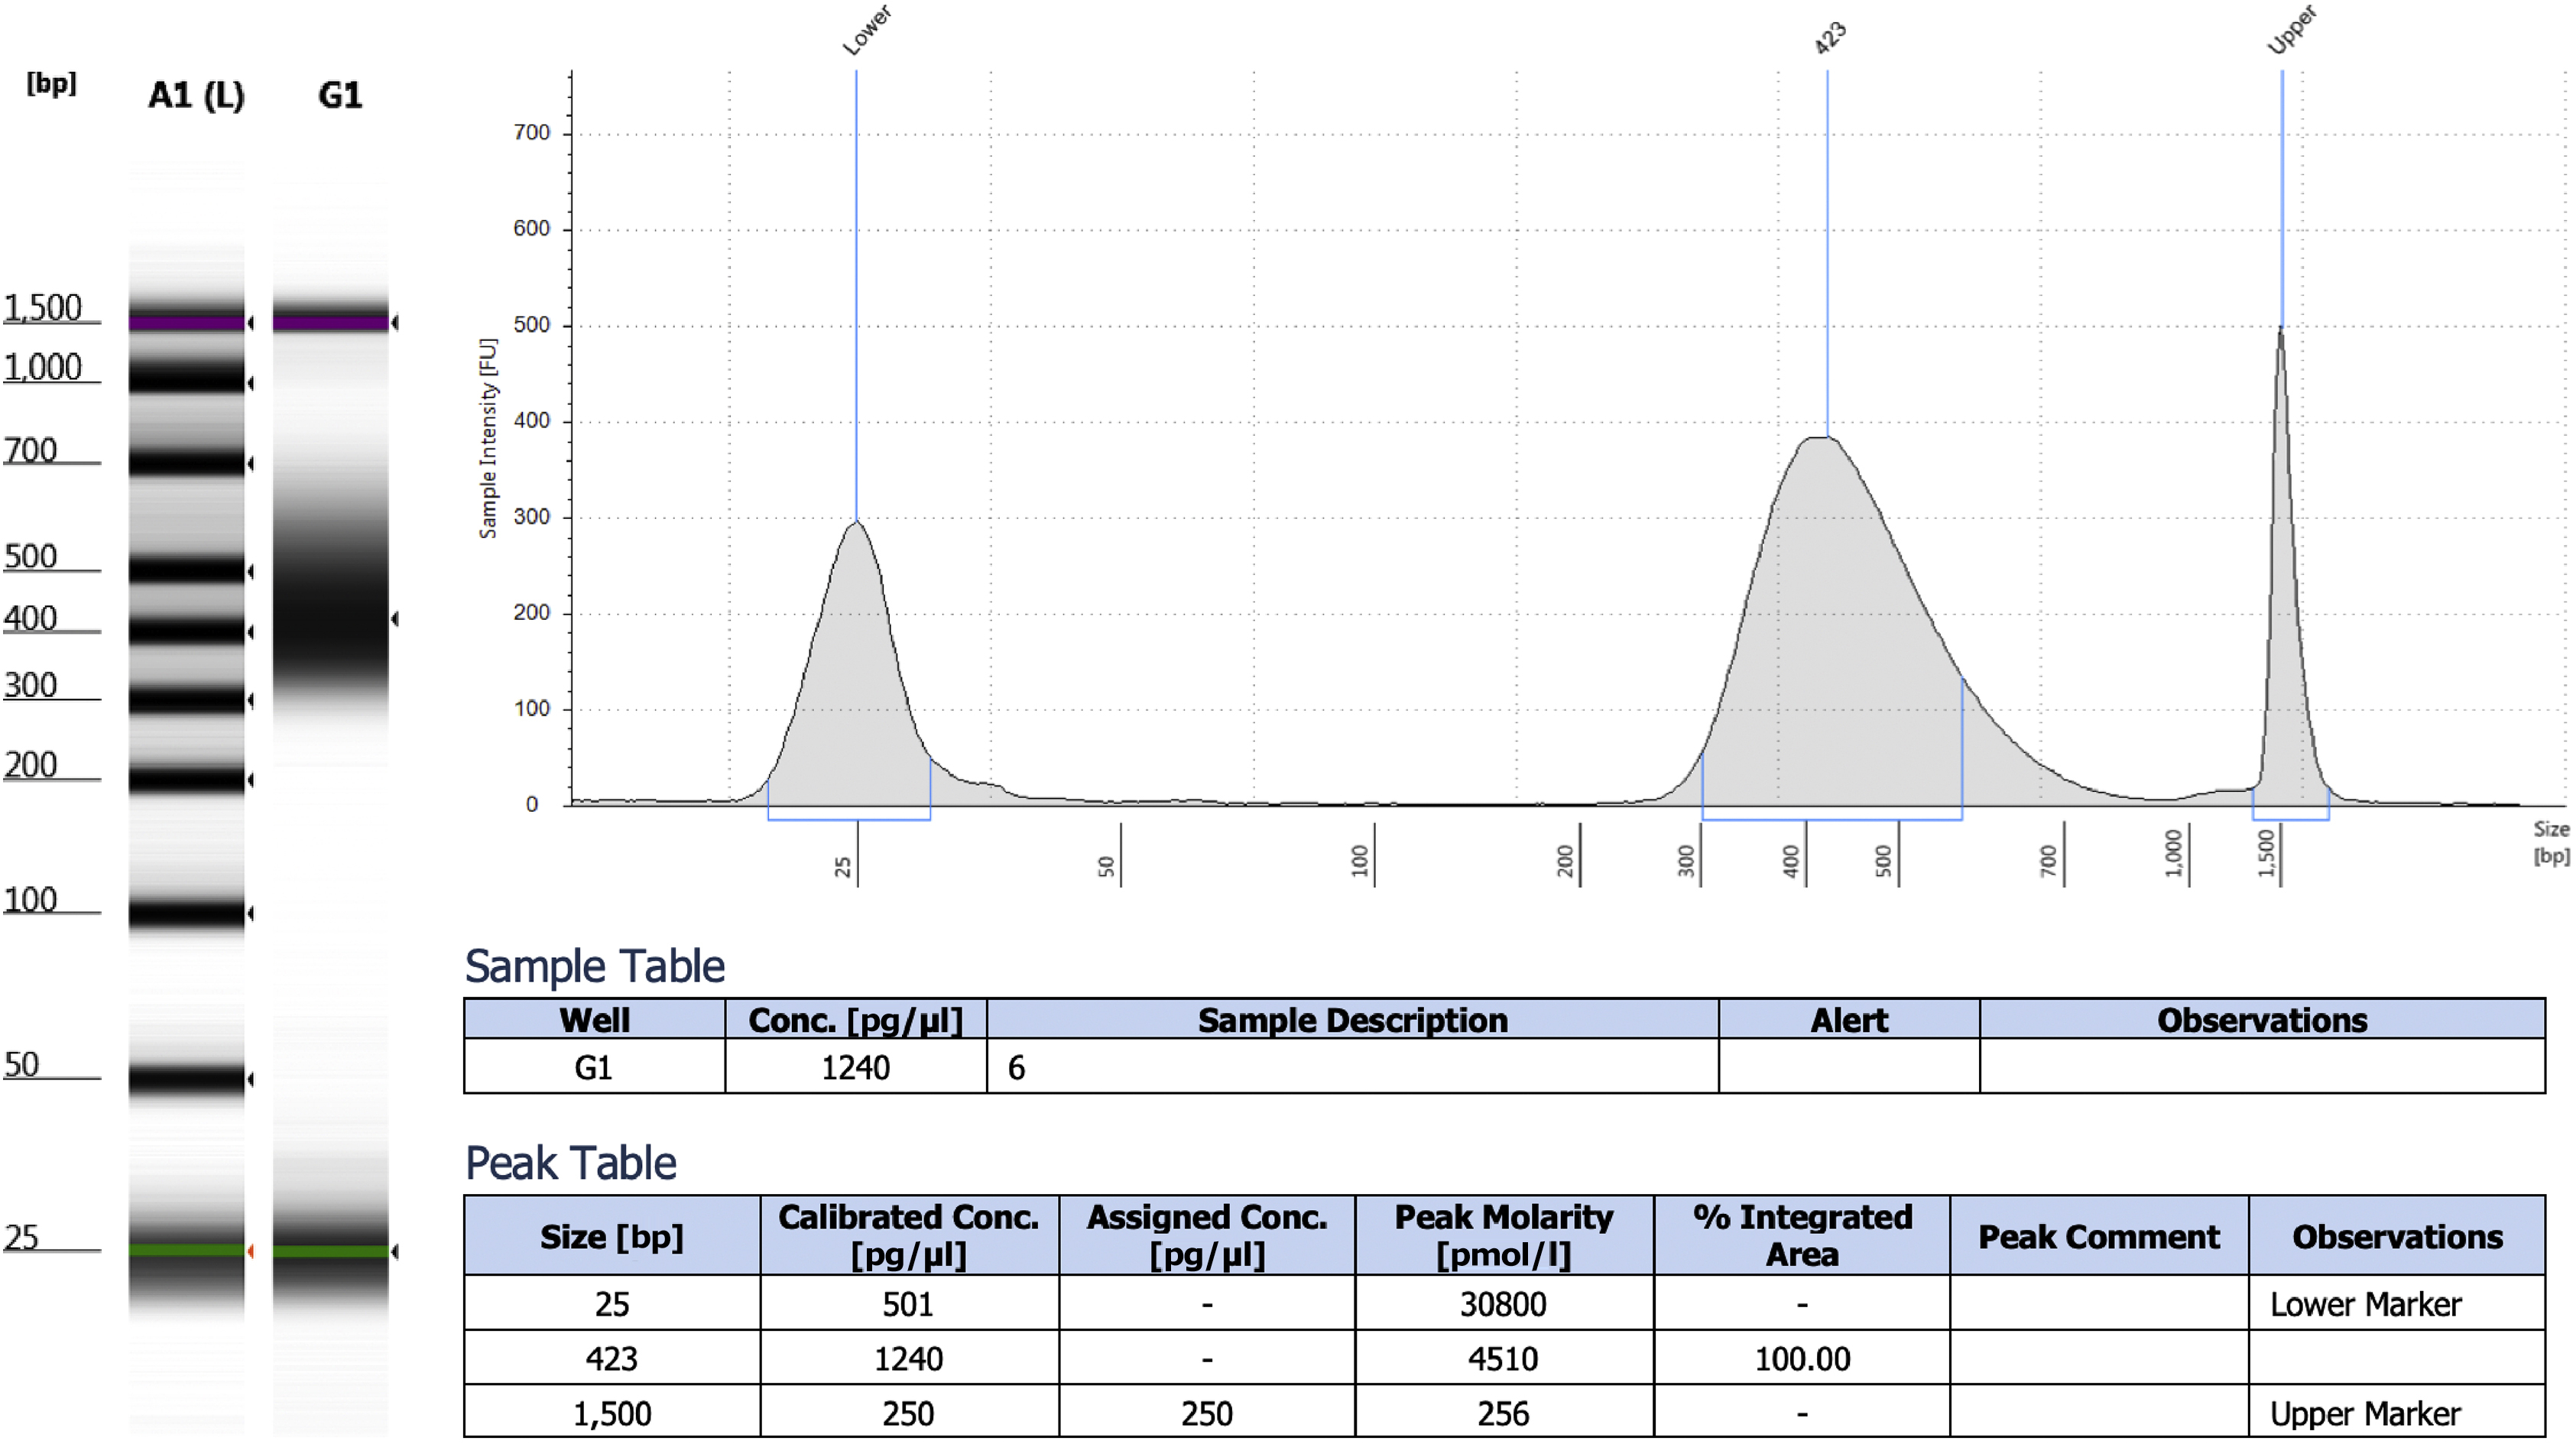The image size is (2576, 1444).
Task: Select the 423 peak label above electropherogram
Action: click(x=1830, y=38)
